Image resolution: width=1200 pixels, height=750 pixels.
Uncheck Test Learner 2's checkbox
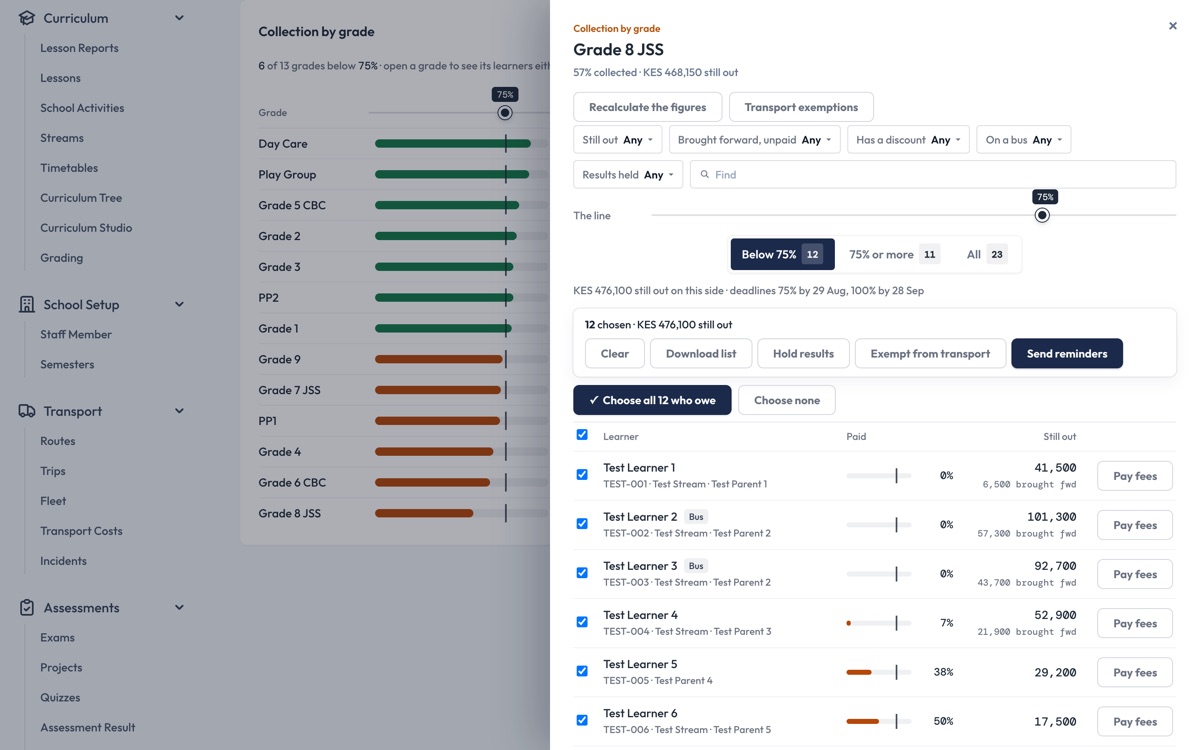[582, 524]
